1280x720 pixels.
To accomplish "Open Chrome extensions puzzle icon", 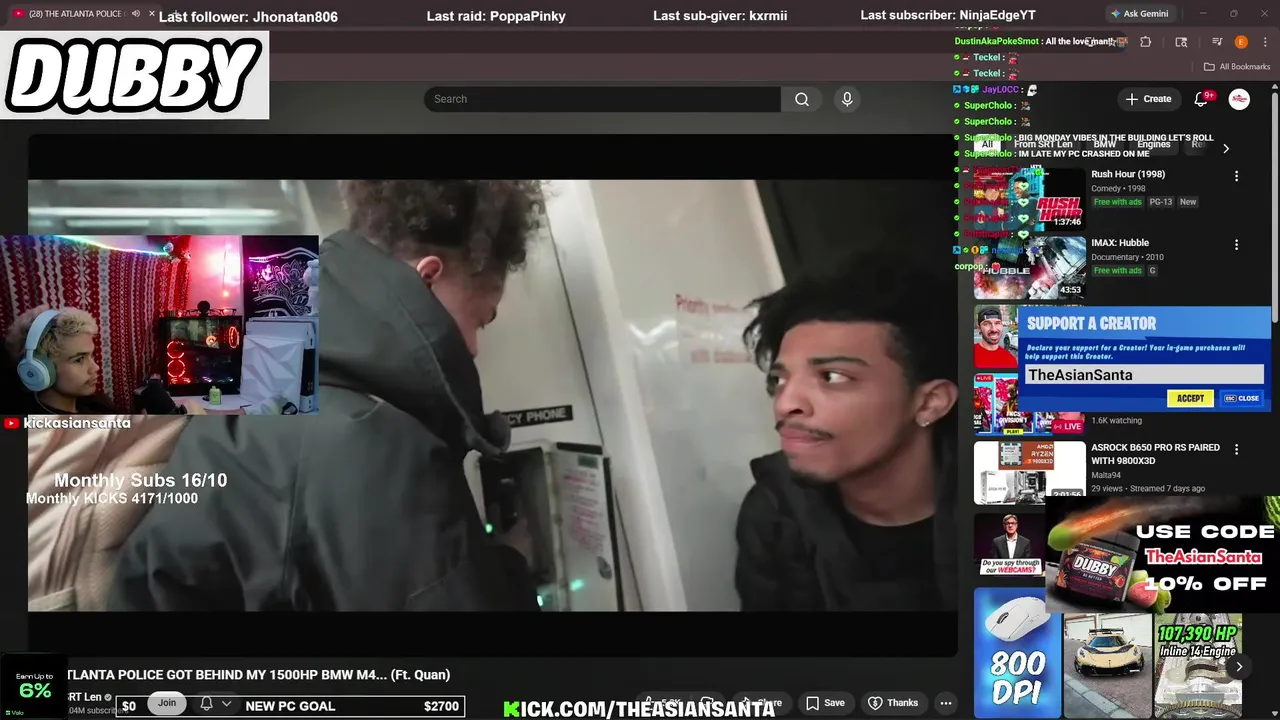I will coord(1146,42).
